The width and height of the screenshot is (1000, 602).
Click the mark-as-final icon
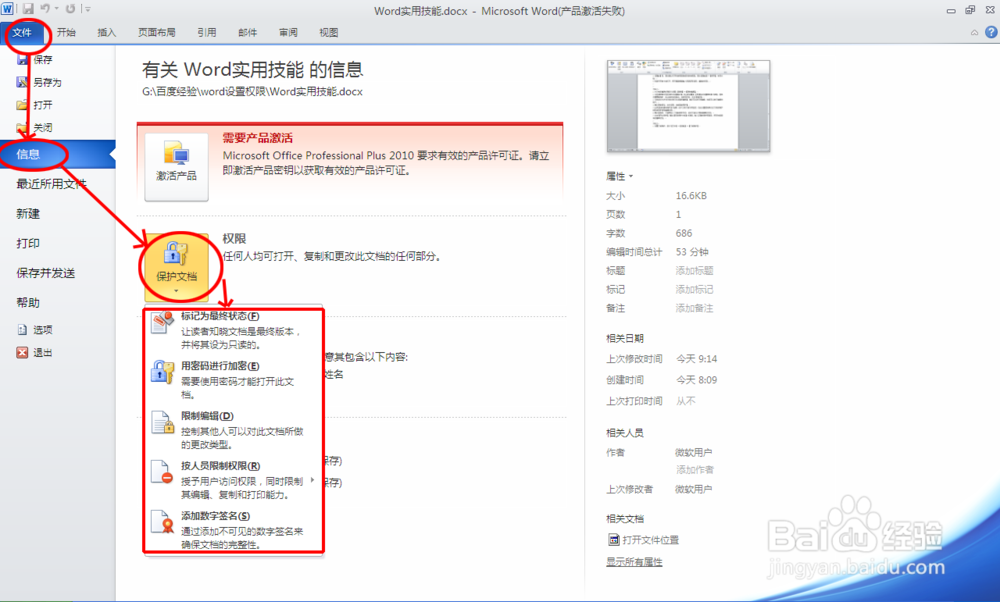click(x=162, y=323)
